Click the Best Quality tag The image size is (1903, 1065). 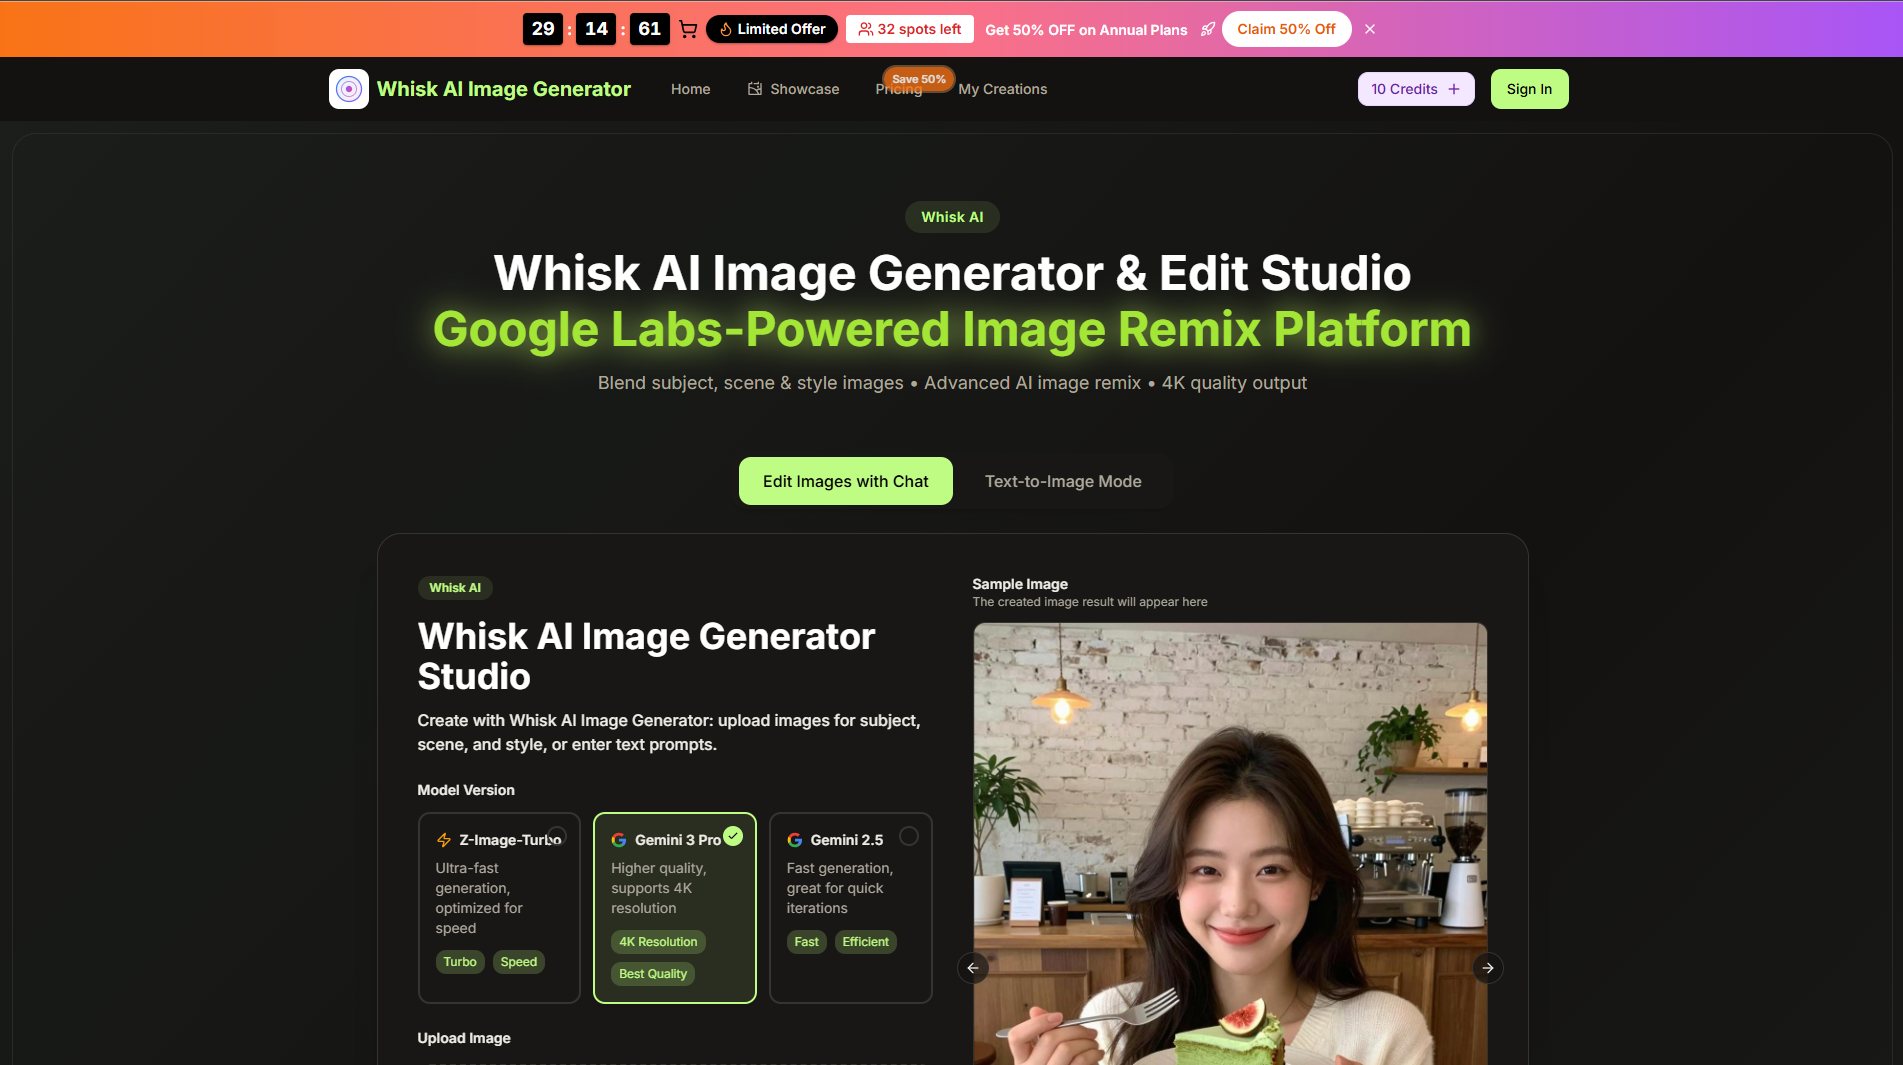tap(653, 974)
